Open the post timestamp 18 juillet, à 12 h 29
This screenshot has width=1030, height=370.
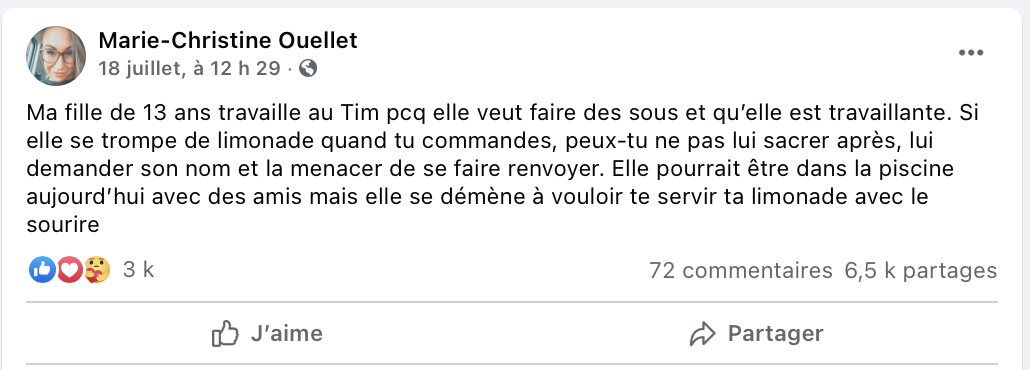pyautogui.click(x=189, y=68)
